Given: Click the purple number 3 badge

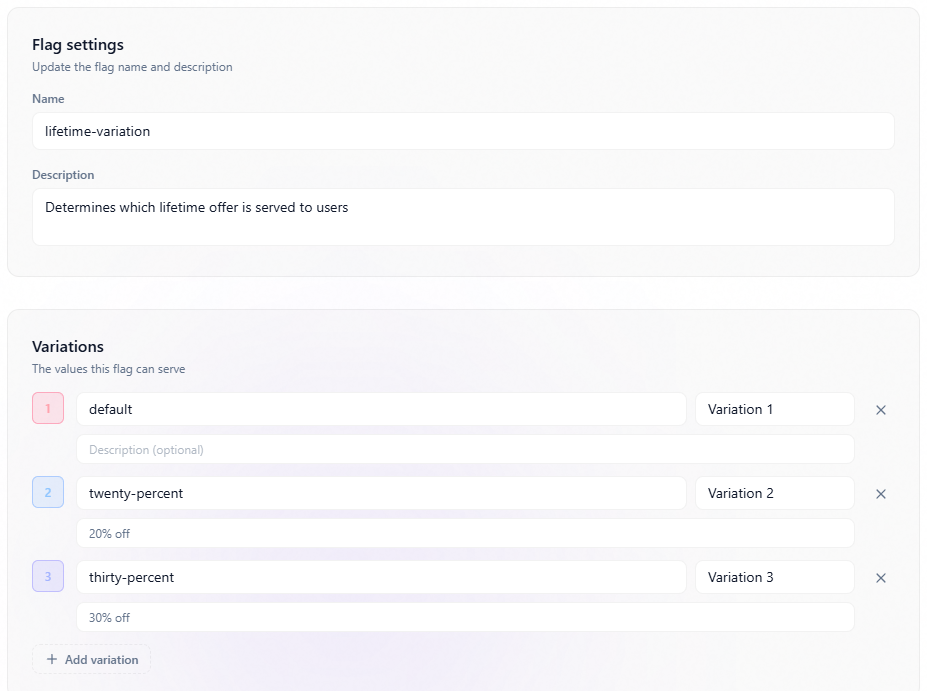Looking at the screenshot, I should (48, 576).
